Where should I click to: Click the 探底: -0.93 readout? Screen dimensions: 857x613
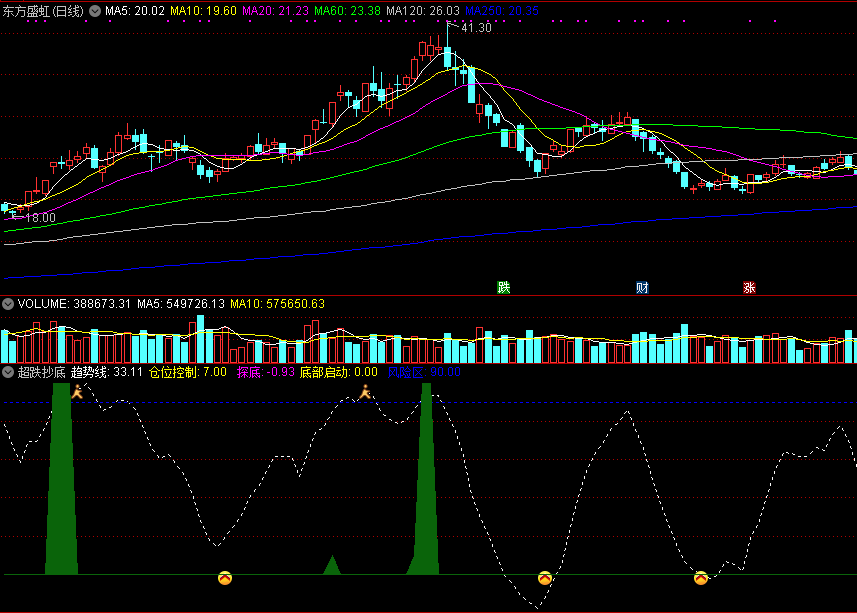(266, 373)
